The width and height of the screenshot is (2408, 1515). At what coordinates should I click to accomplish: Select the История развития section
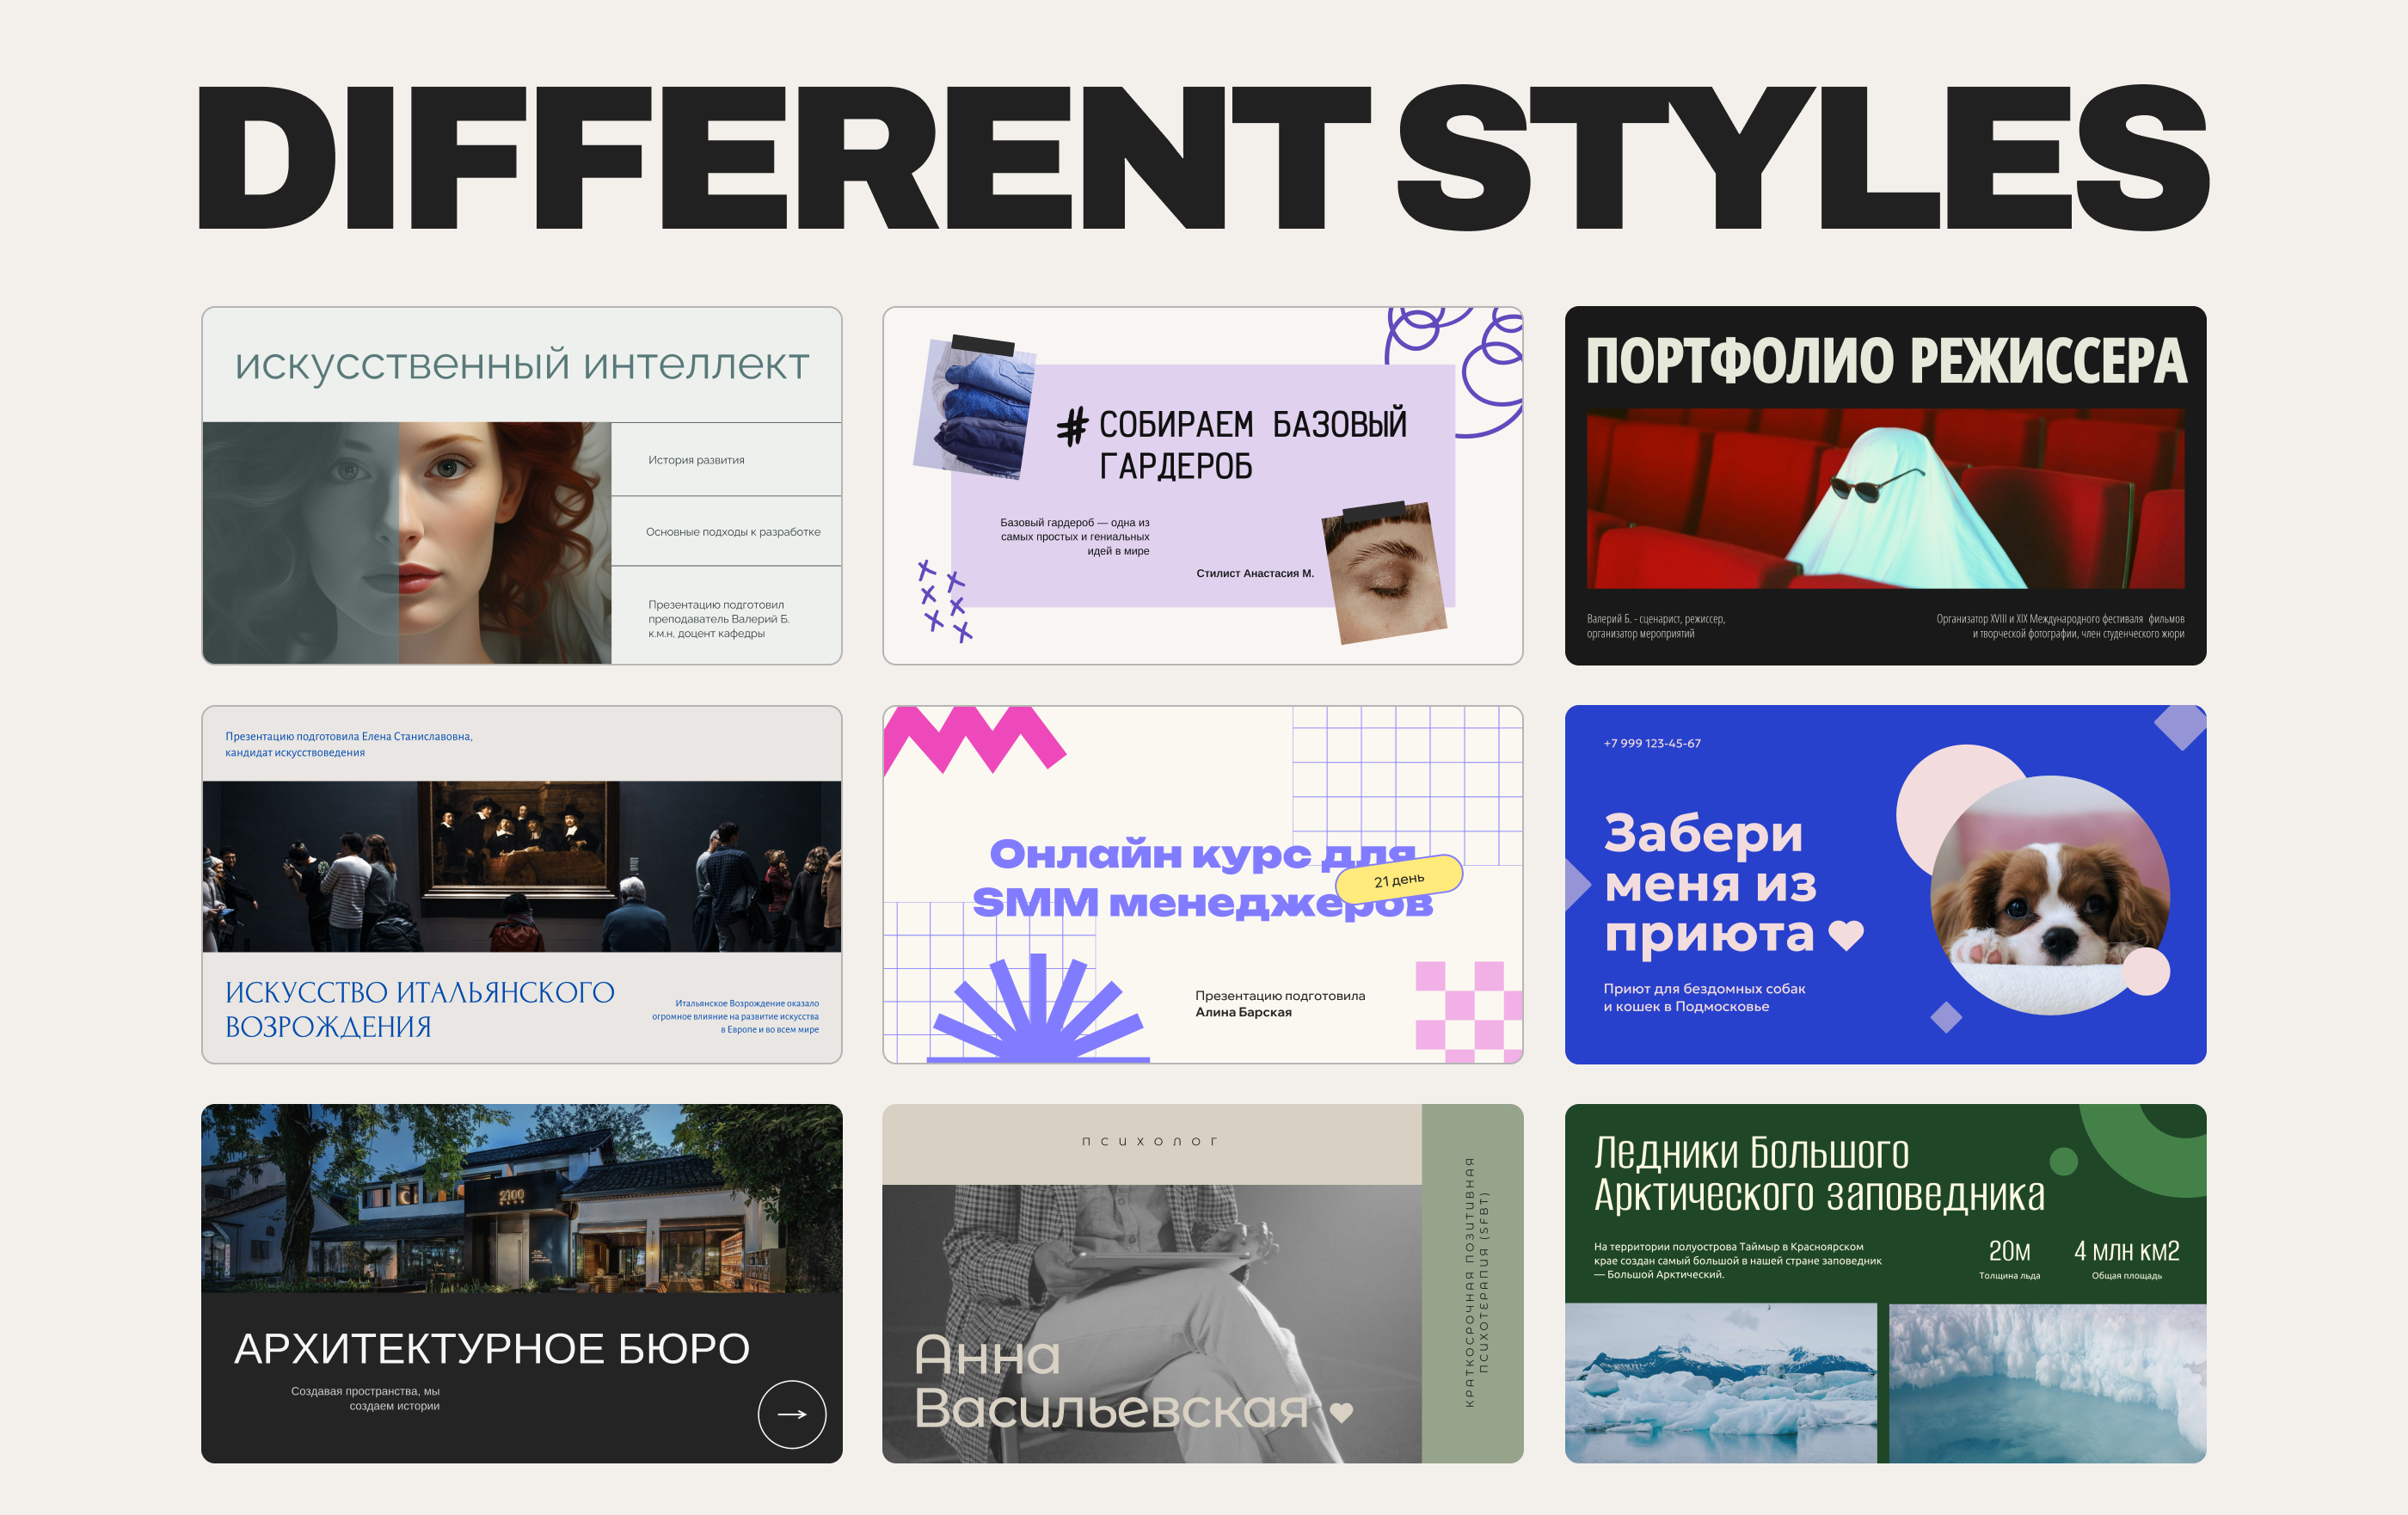pos(696,460)
